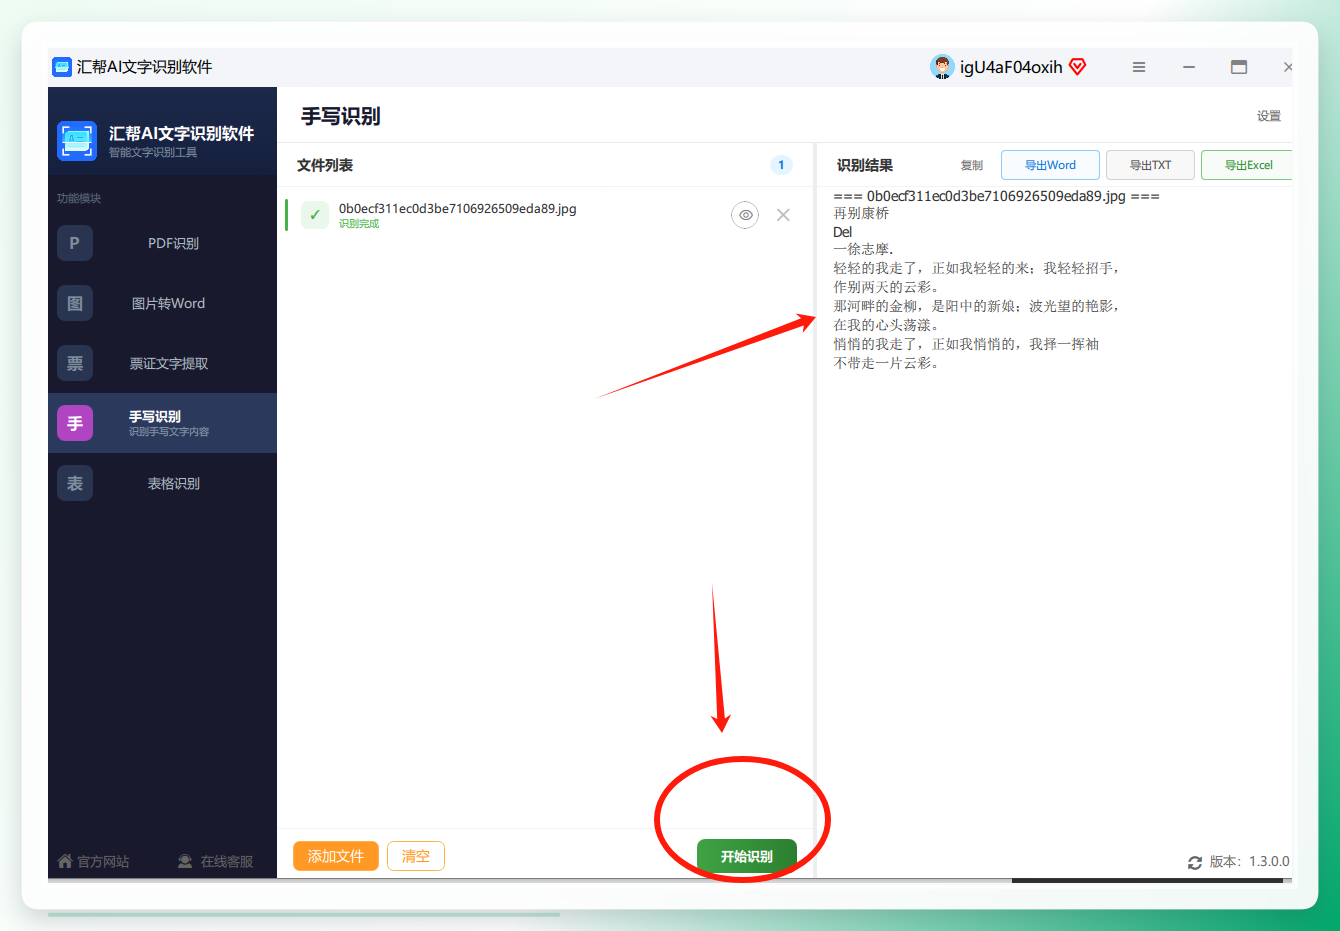The image size is (1340, 931).
Task: Click result line 作别西天的云彩。
Action: 886,287
